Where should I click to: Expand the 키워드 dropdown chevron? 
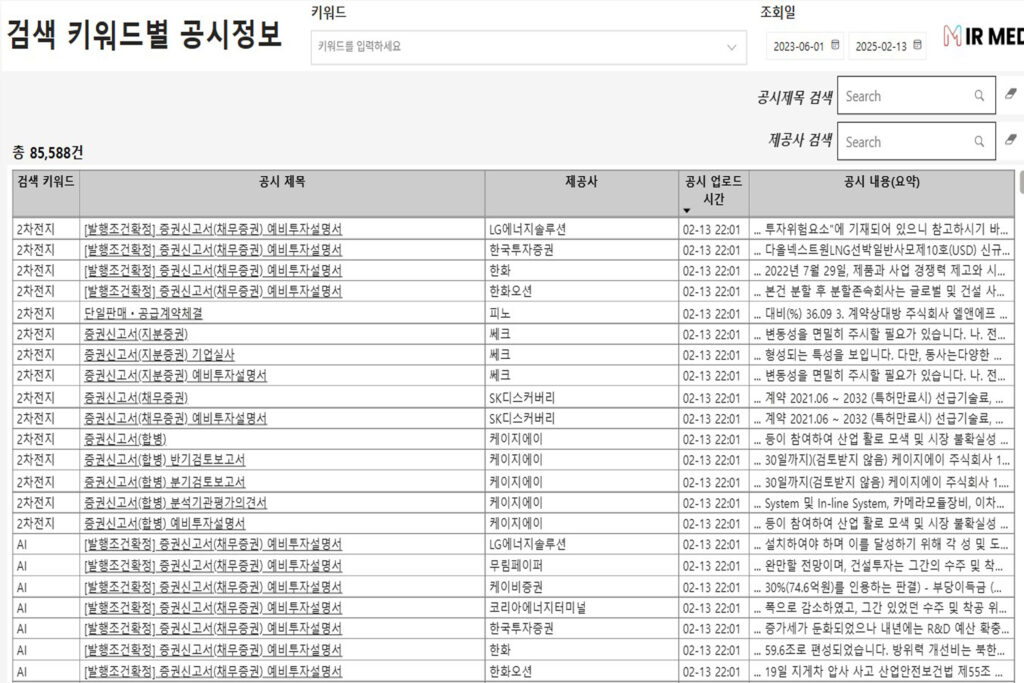(731, 47)
